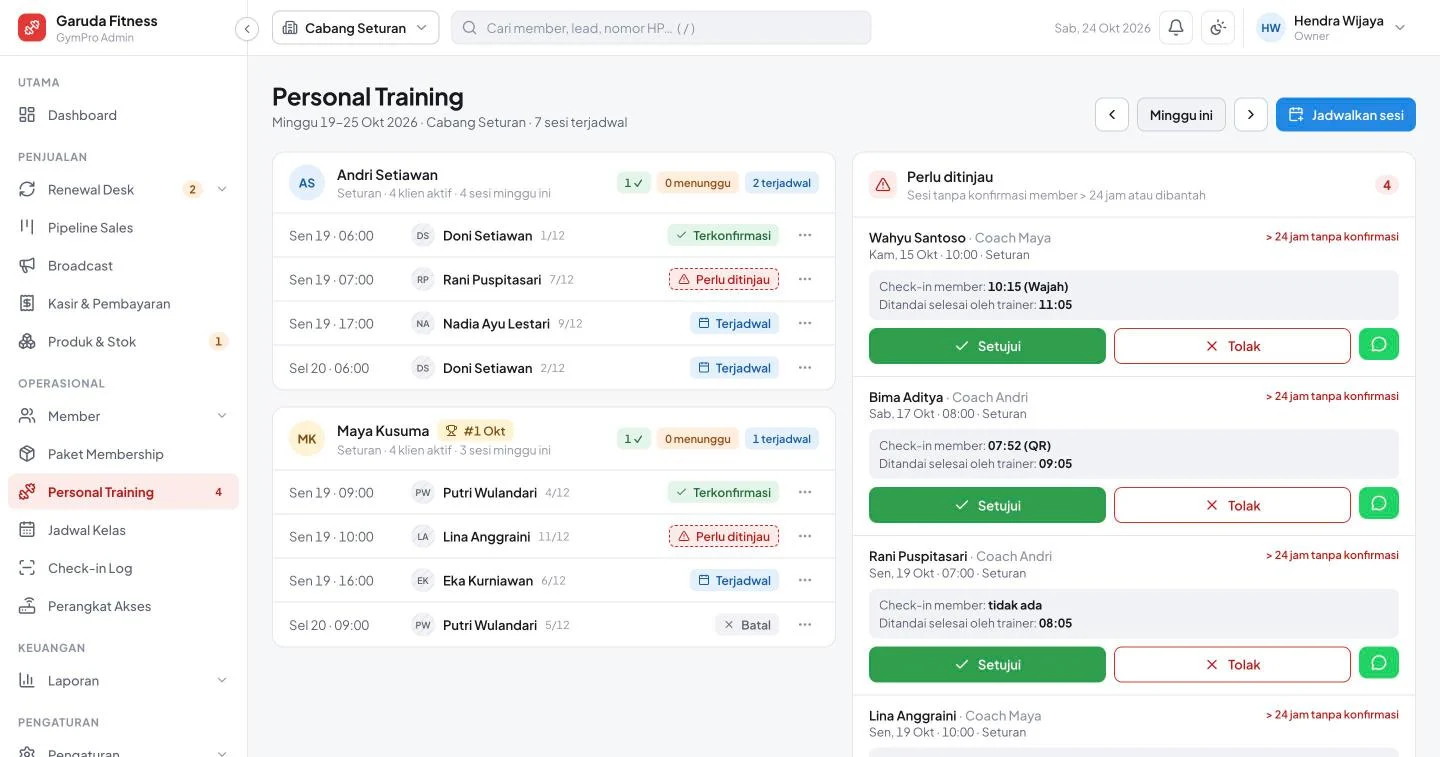Image resolution: width=1440 pixels, height=757 pixels.
Task: Click the #1 Okt trophy badge
Action: (x=475, y=431)
